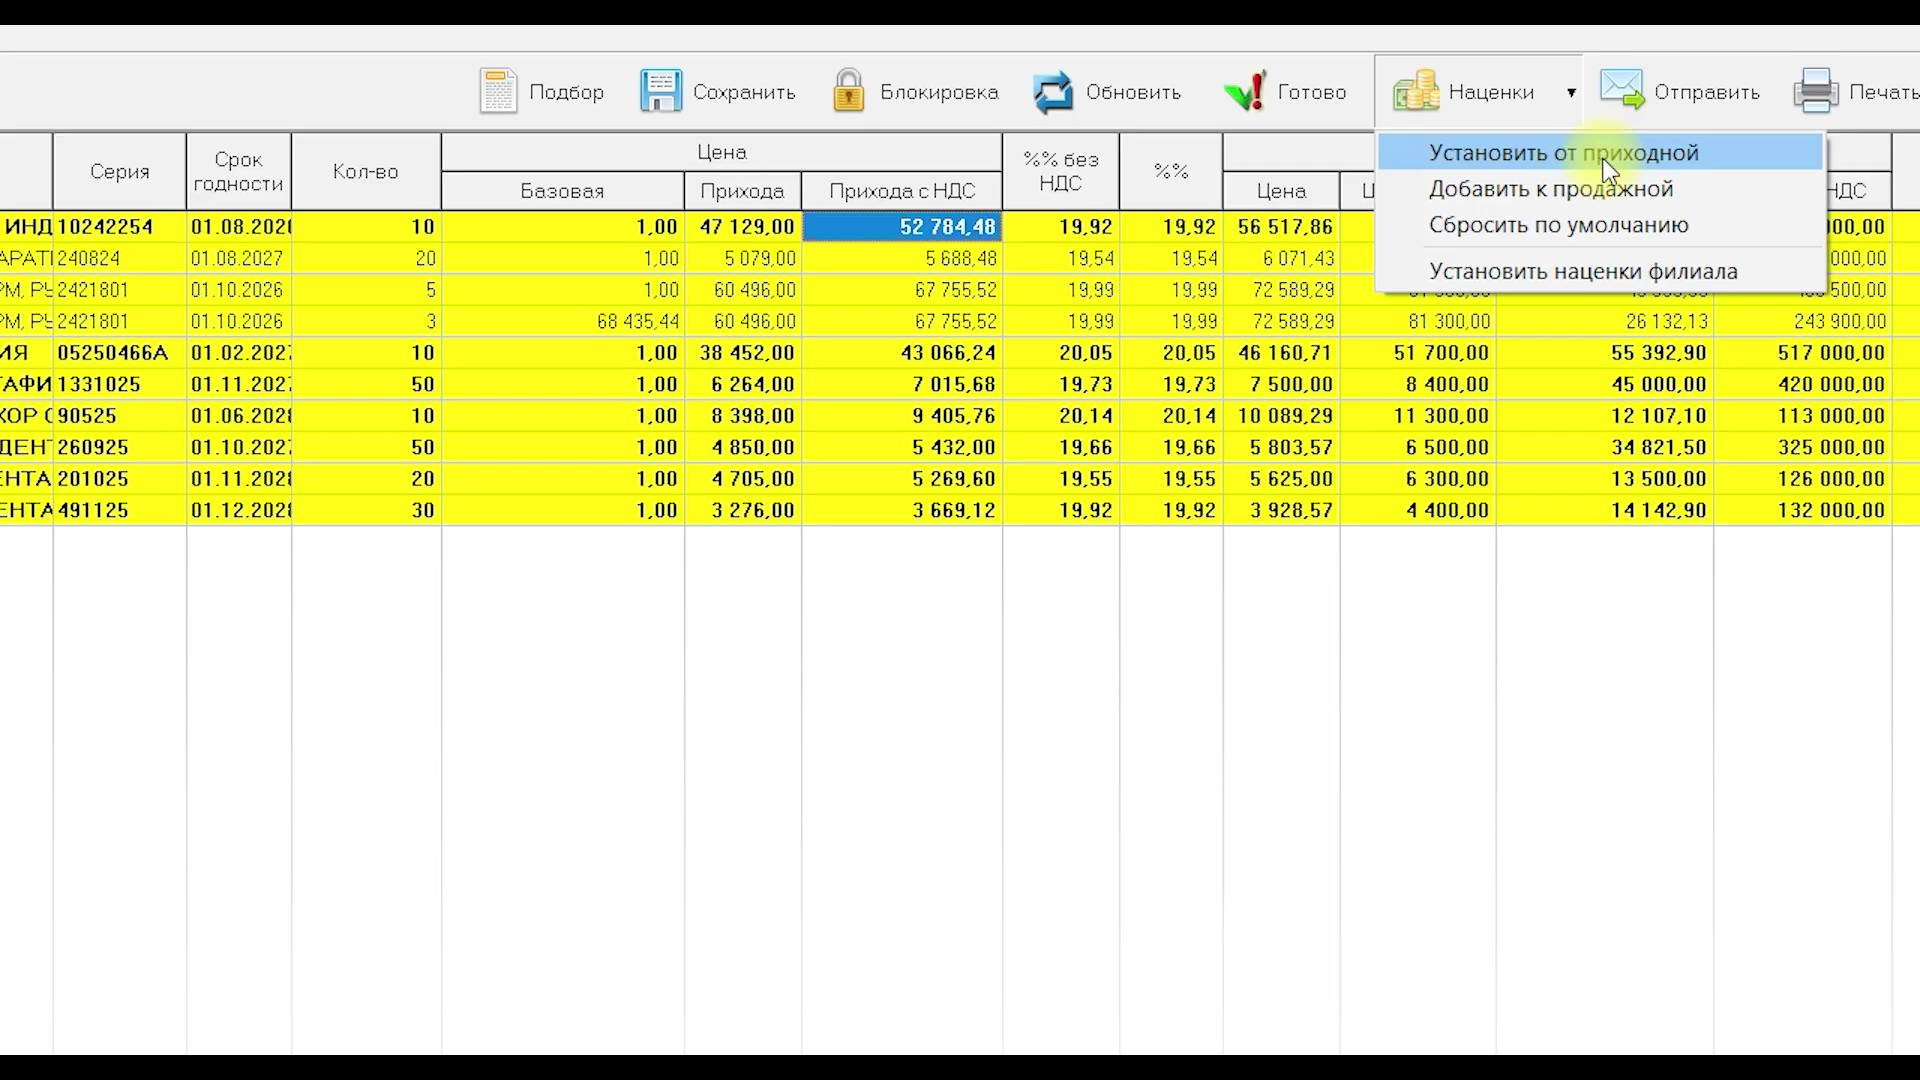Click expiry date 01.12.2028 cell
Screen dimensions: 1920x1080
[x=239, y=510]
